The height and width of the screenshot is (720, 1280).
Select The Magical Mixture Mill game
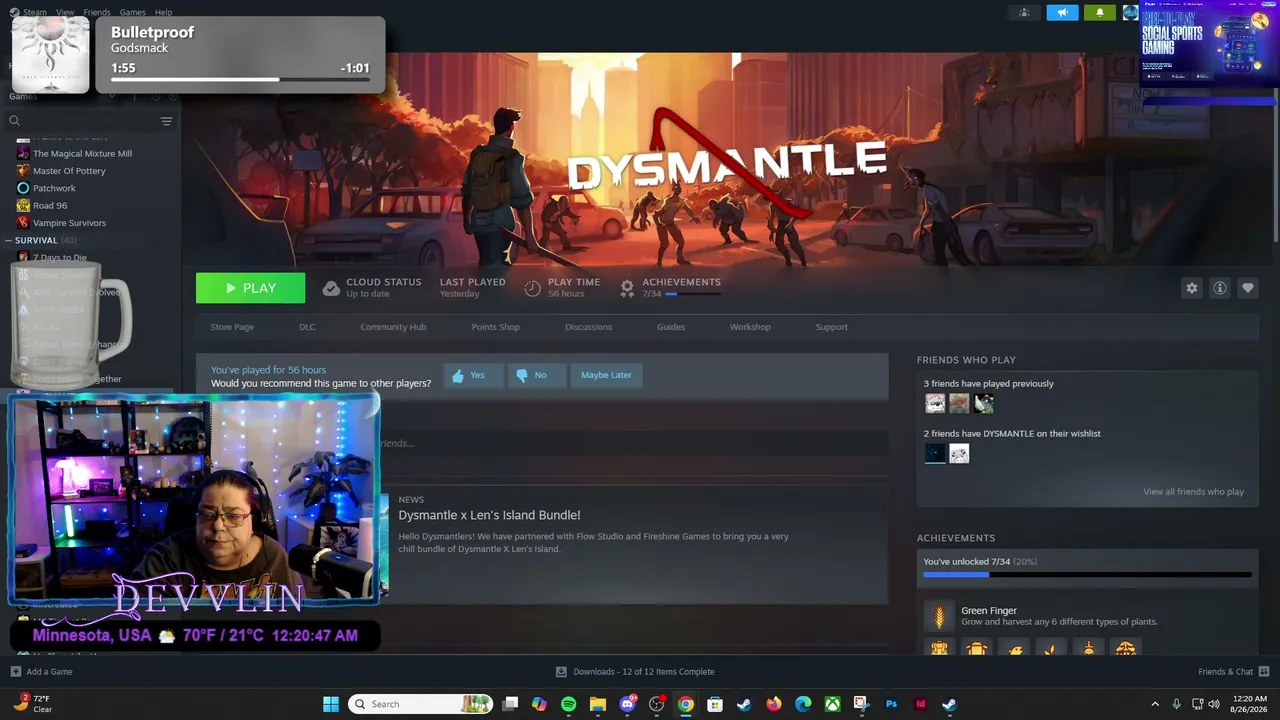coord(82,154)
